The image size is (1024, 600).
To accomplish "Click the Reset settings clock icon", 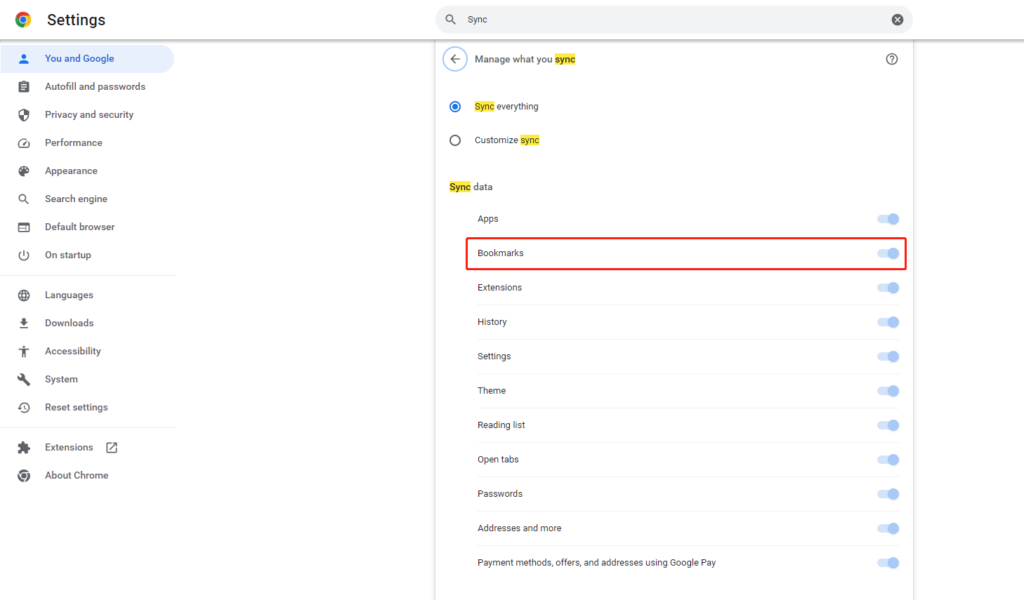I will [x=24, y=407].
